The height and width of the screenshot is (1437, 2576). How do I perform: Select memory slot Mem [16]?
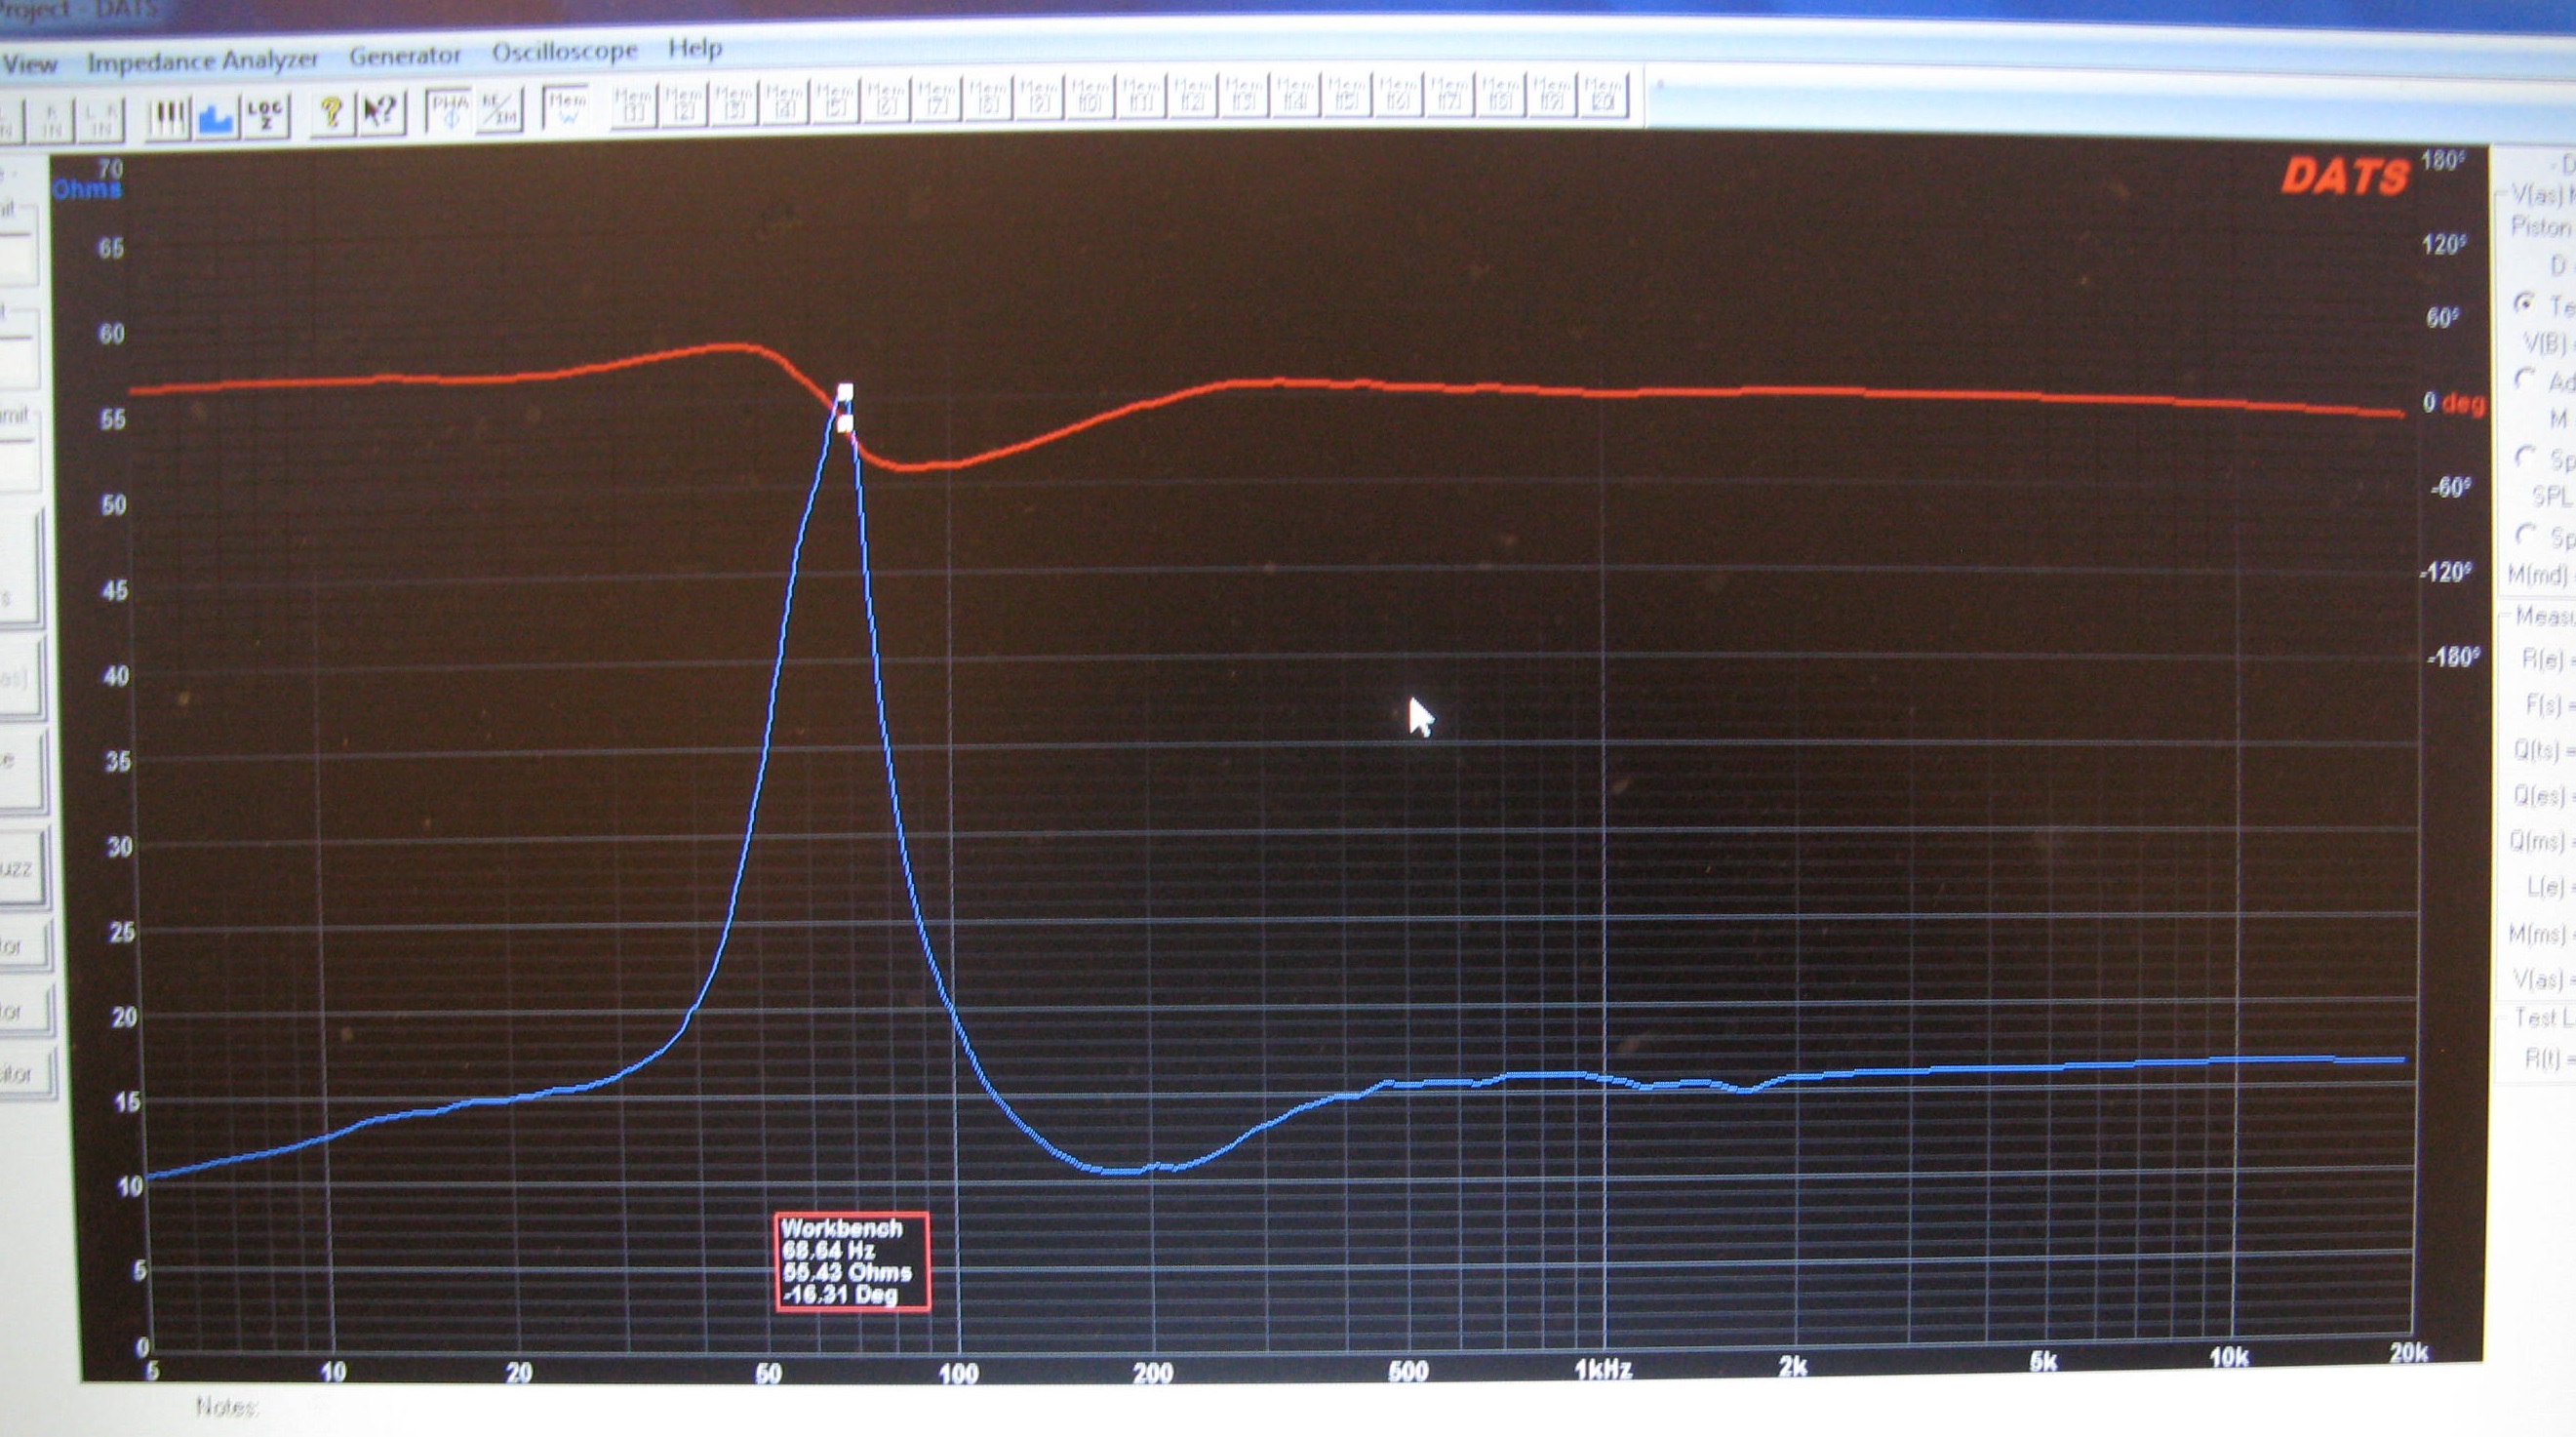1398,93
